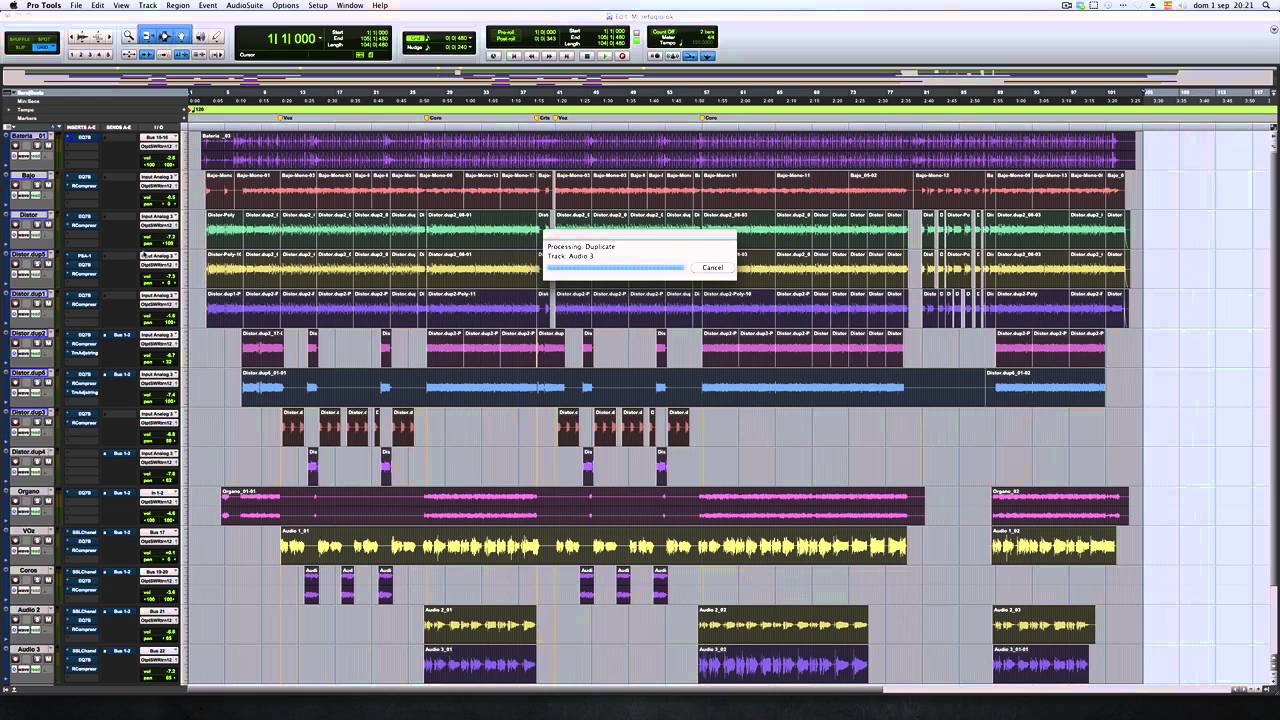Open the PSA-1 insert on Distor.dup5

pyautogui.click(x=84, y=256)
